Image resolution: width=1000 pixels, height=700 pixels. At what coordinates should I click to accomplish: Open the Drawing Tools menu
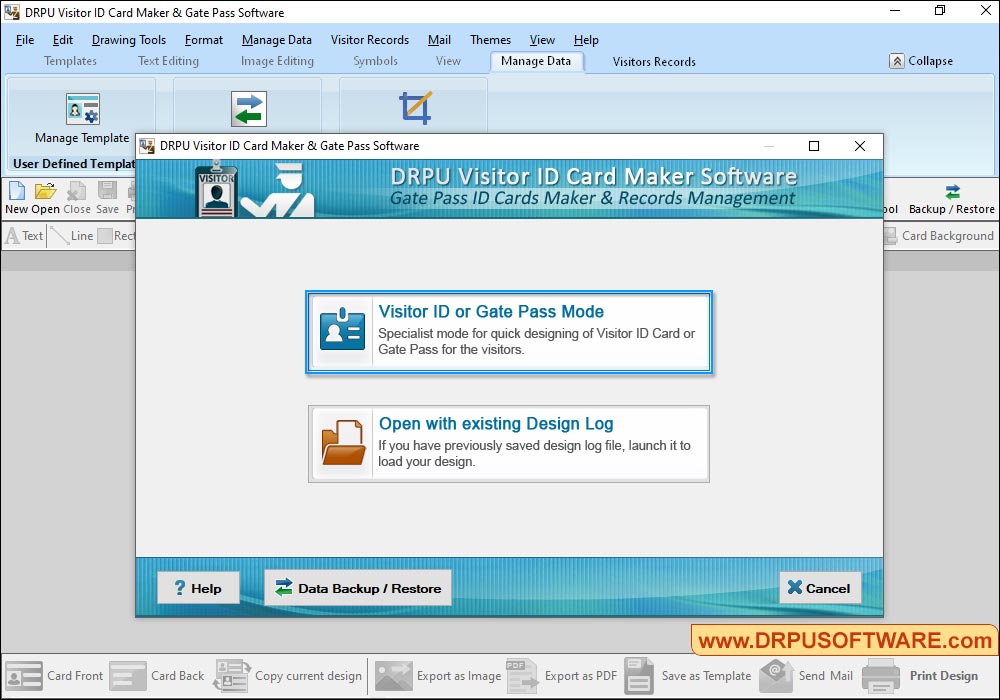click(x=129, y=40)
